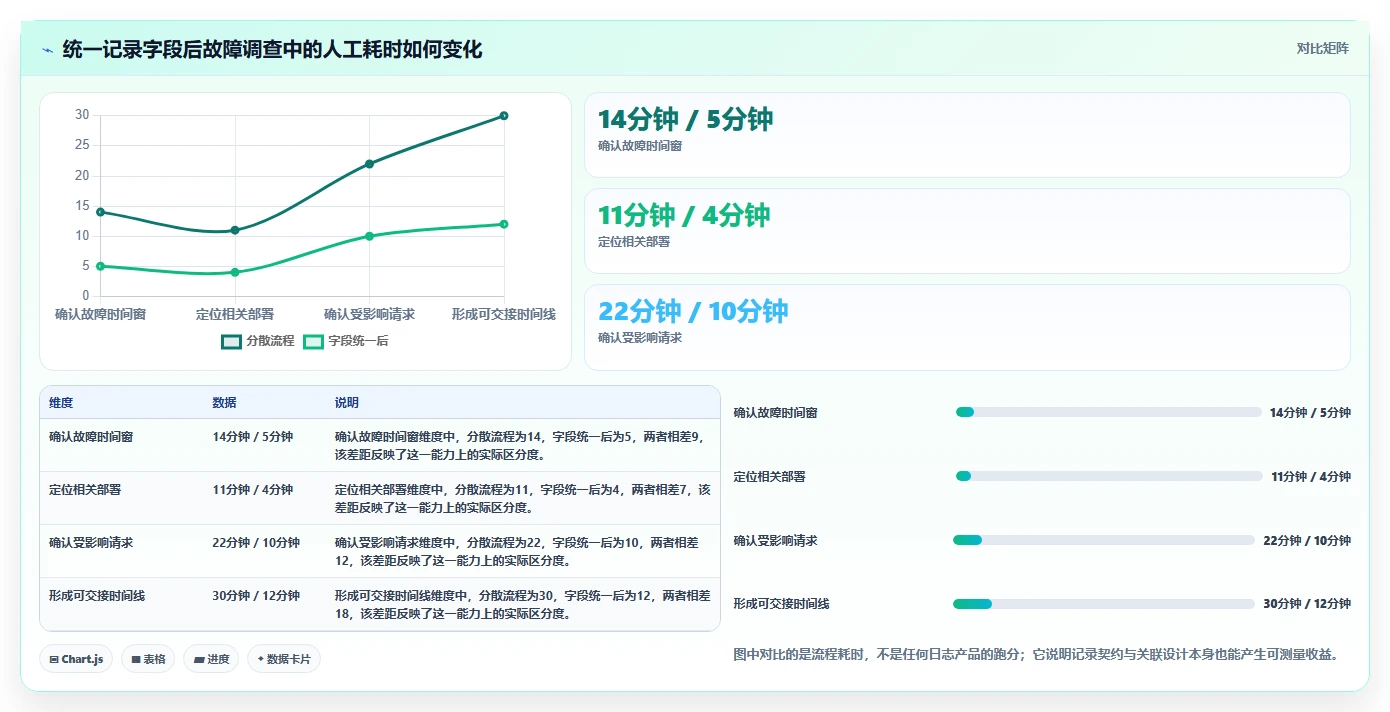
Task: Click the 分散流程 data point at 30
Action: click(504, 116)
